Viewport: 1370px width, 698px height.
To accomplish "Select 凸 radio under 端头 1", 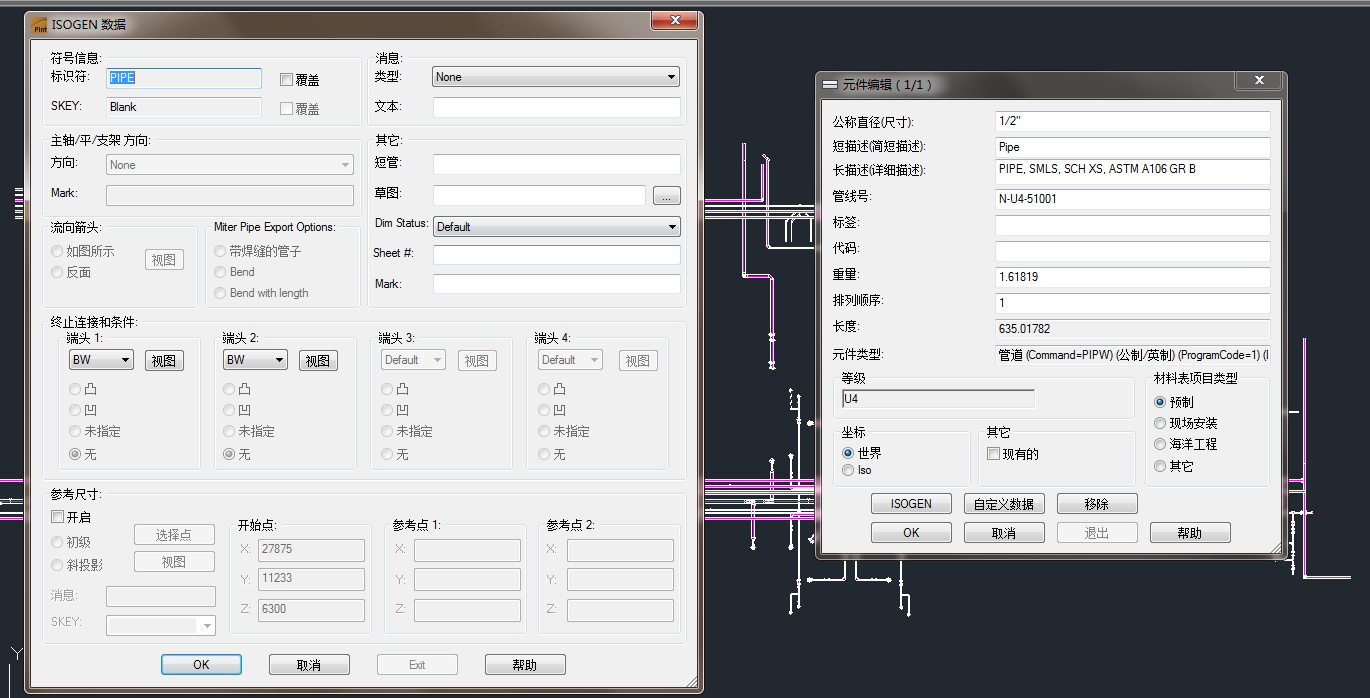I will 75,389.
